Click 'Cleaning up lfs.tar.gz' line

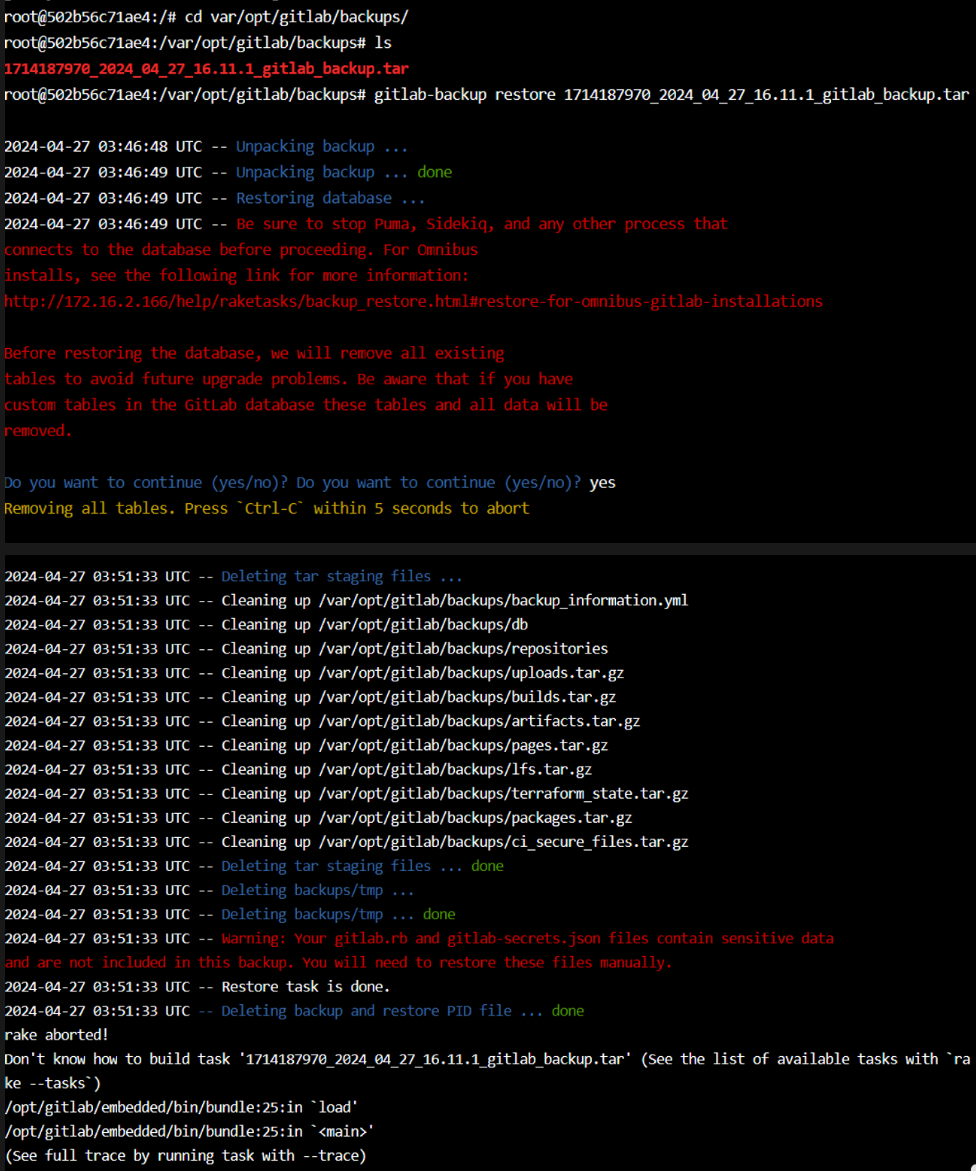click(298, 769)
